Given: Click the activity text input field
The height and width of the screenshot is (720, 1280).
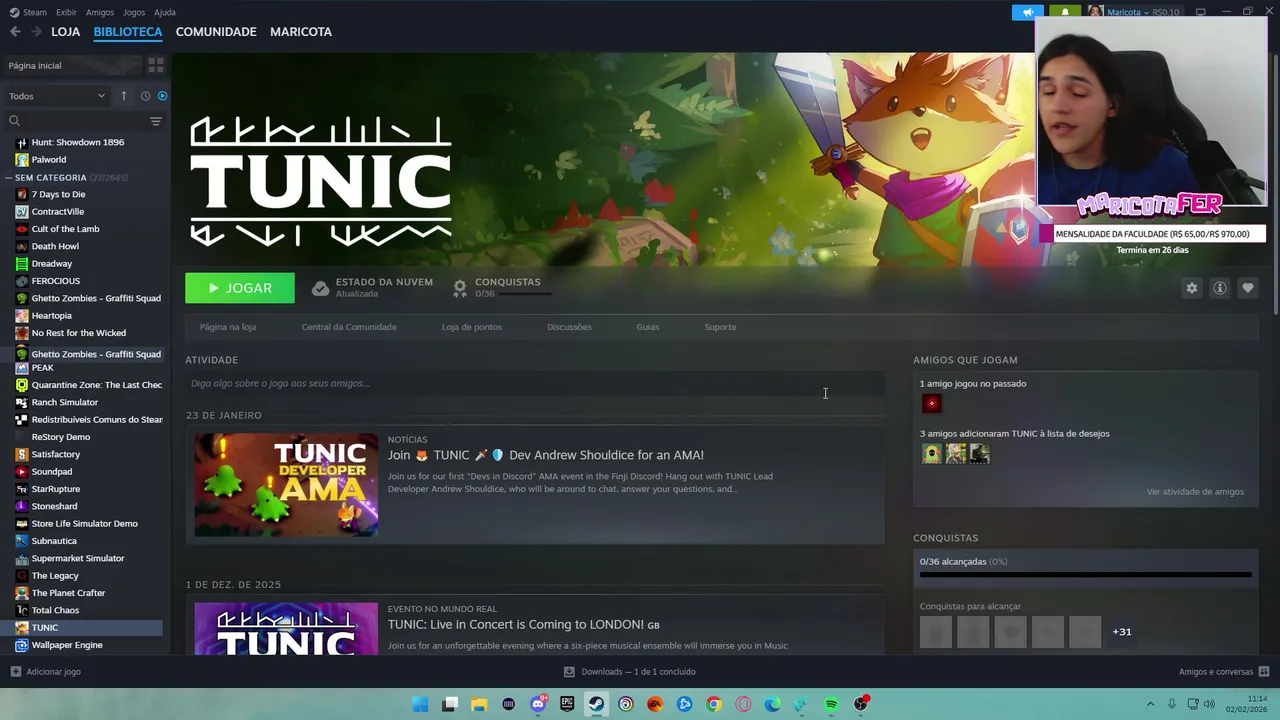Looking at the screenshot, I should (535, 383).
